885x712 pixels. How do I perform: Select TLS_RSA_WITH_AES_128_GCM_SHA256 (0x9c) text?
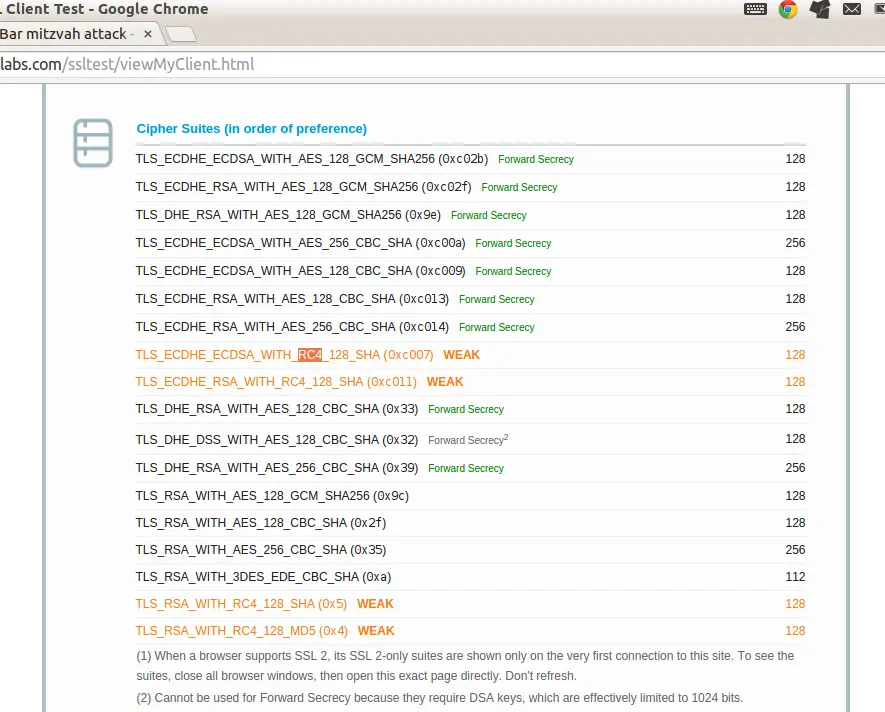pos(272,496)
